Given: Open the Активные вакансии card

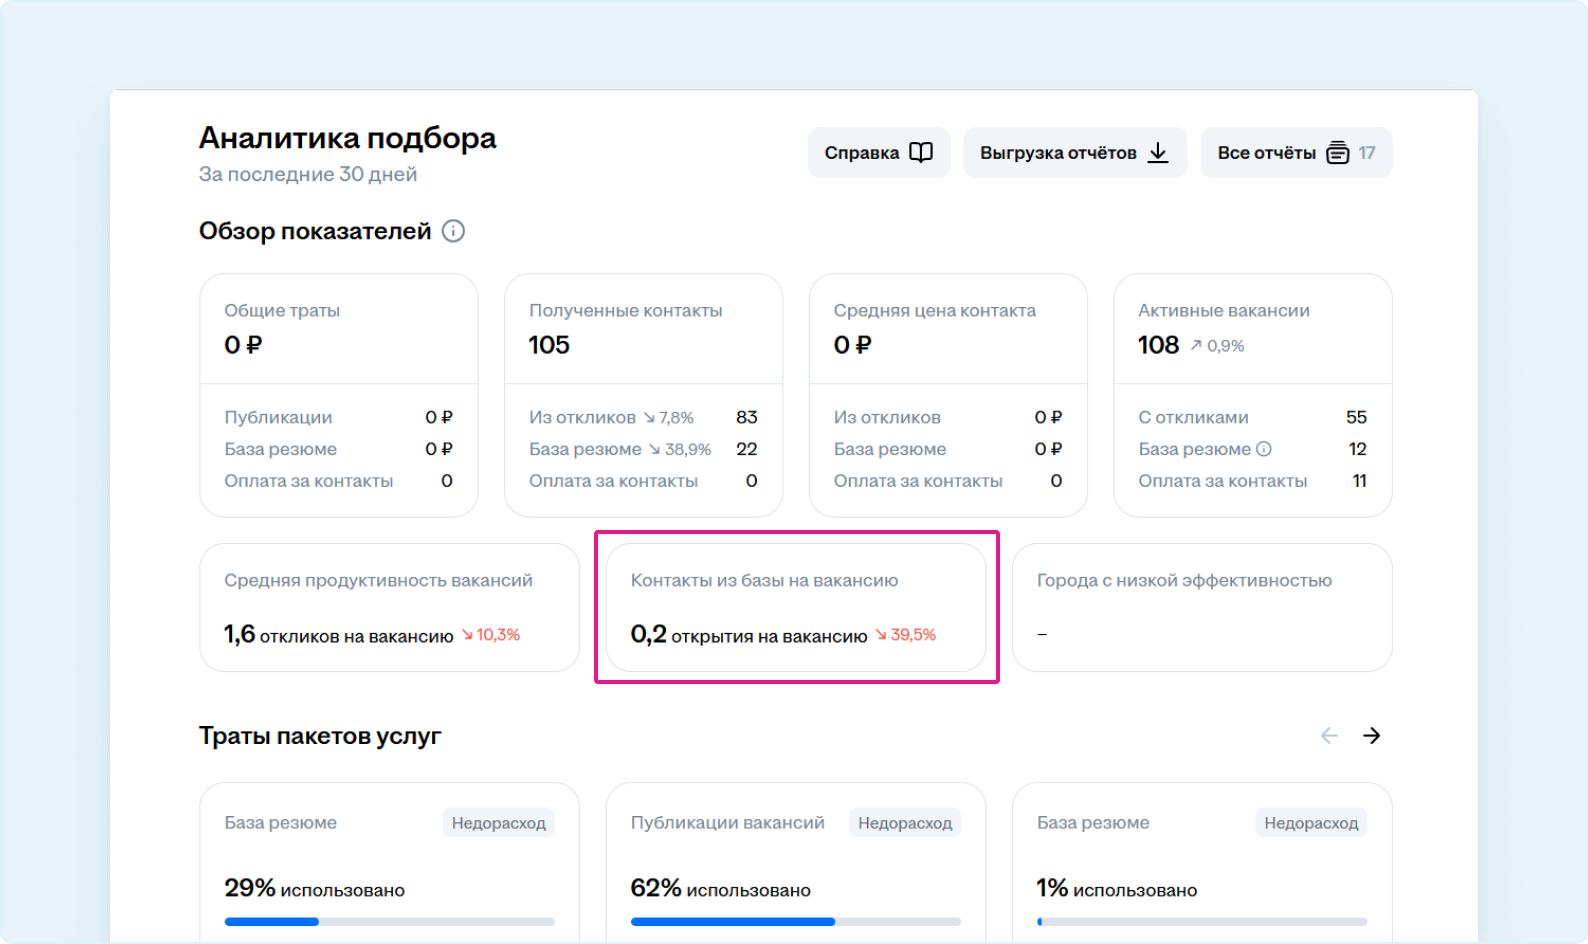Looking at the screenshot, I should click(x=1252, y=330).
